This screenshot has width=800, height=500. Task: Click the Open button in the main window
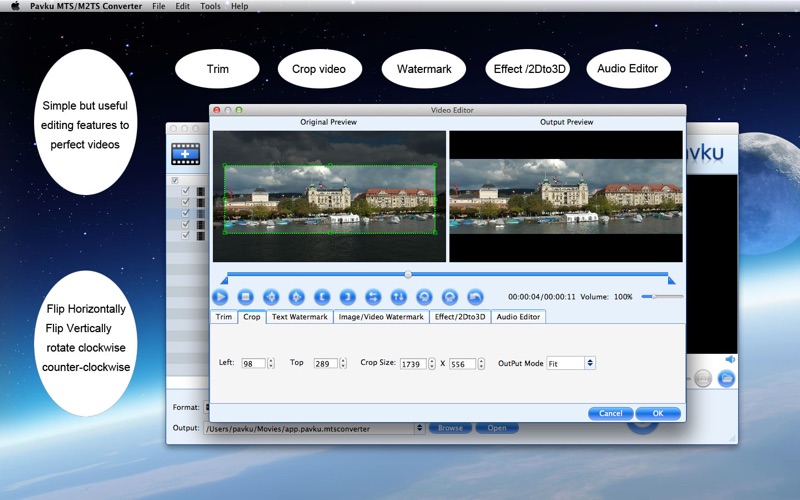click(496, 428)
